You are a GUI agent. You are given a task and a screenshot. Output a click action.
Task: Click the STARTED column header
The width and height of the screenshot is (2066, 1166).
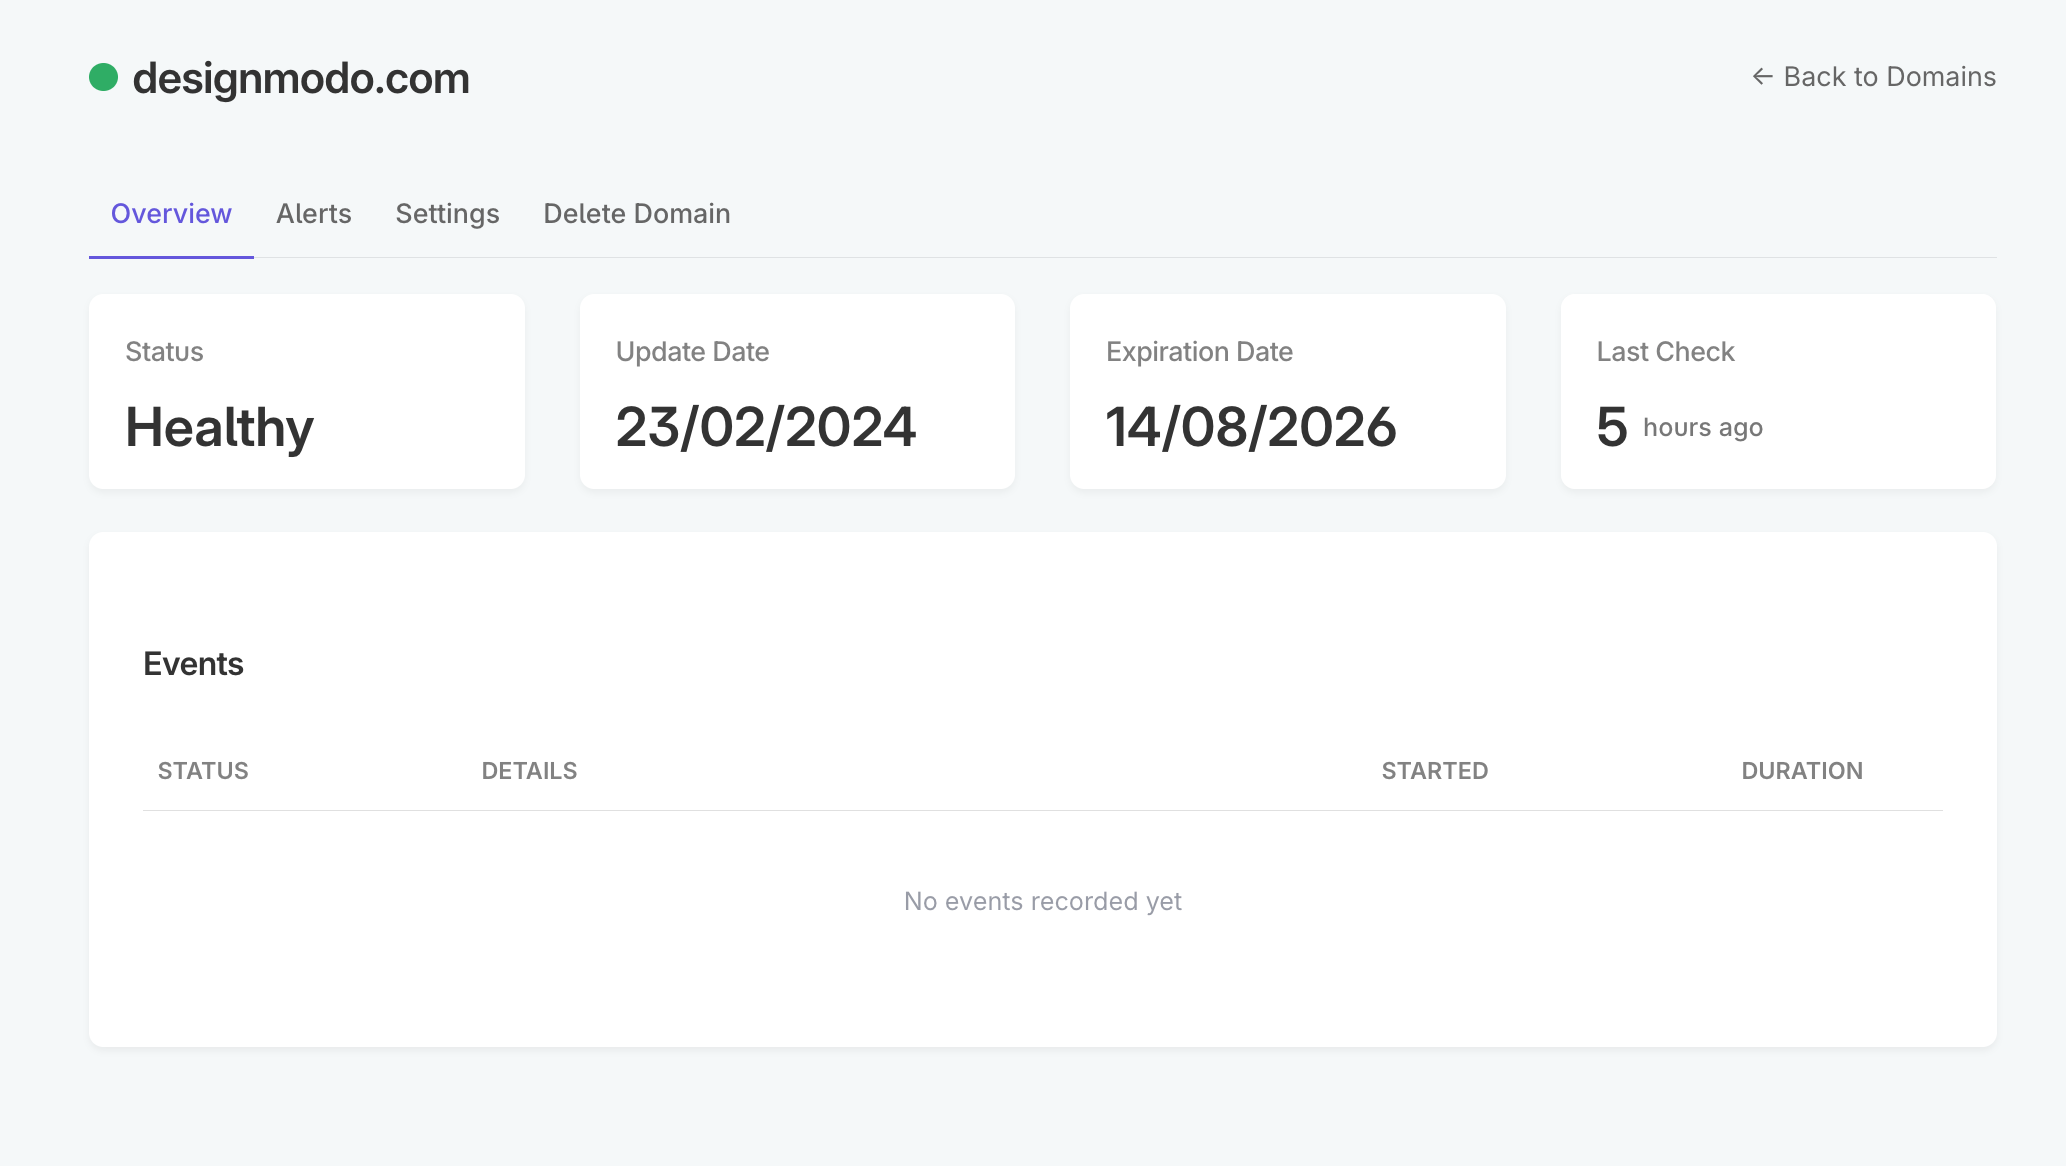[x=1434, y=770]
